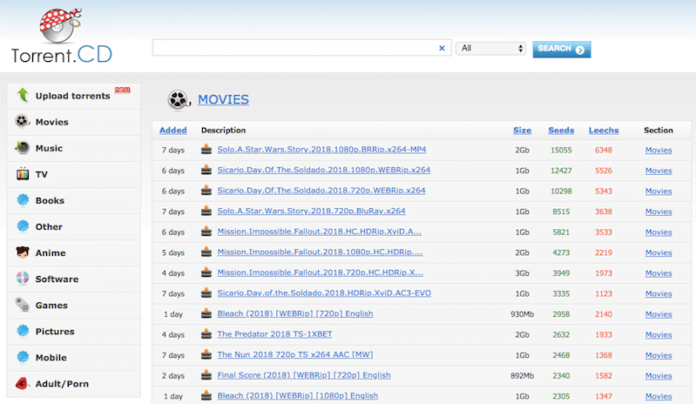Click the TV set sidebar icon
696x404 pixels.
22,174
